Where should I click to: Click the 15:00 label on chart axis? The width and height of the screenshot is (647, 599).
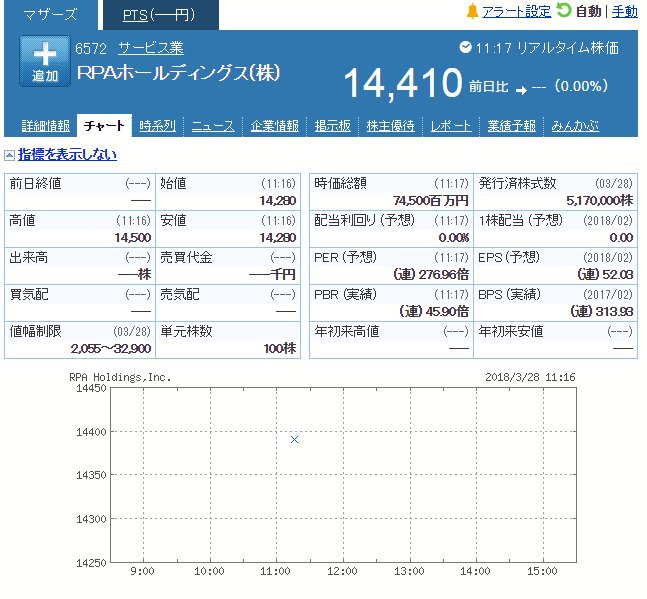tap(542, 572)
